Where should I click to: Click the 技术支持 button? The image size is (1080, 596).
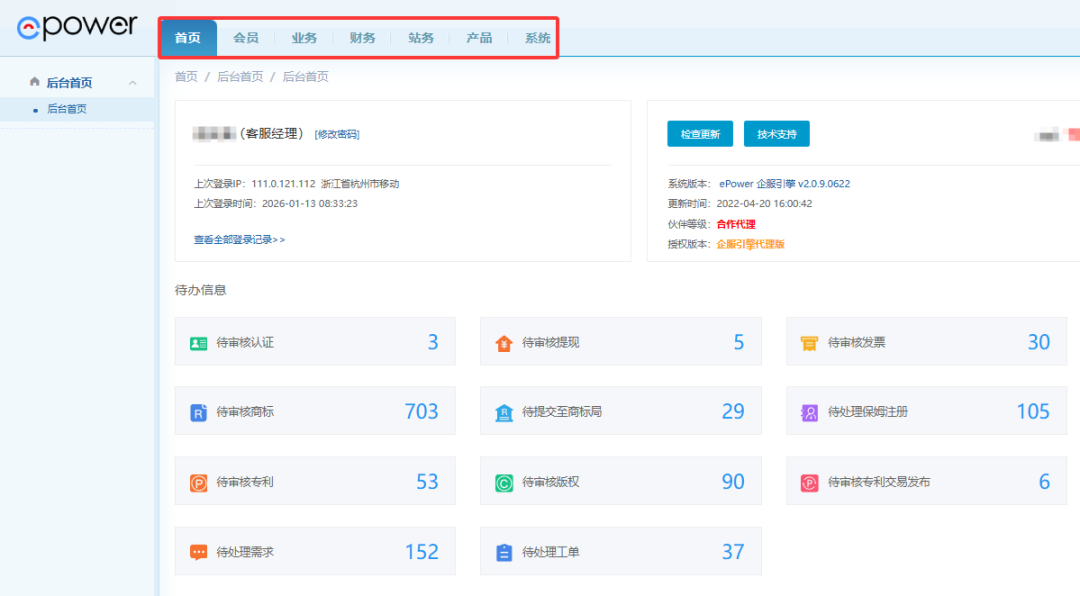coord(776,134)
